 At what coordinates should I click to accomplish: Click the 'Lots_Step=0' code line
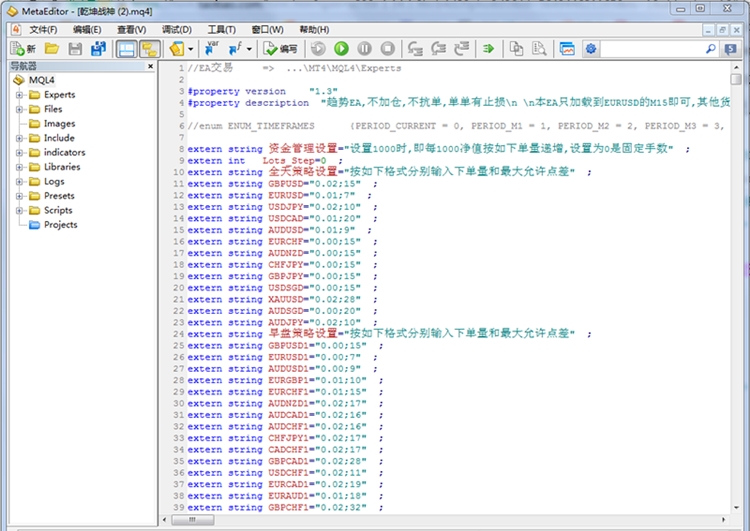[x=265, y=161]
